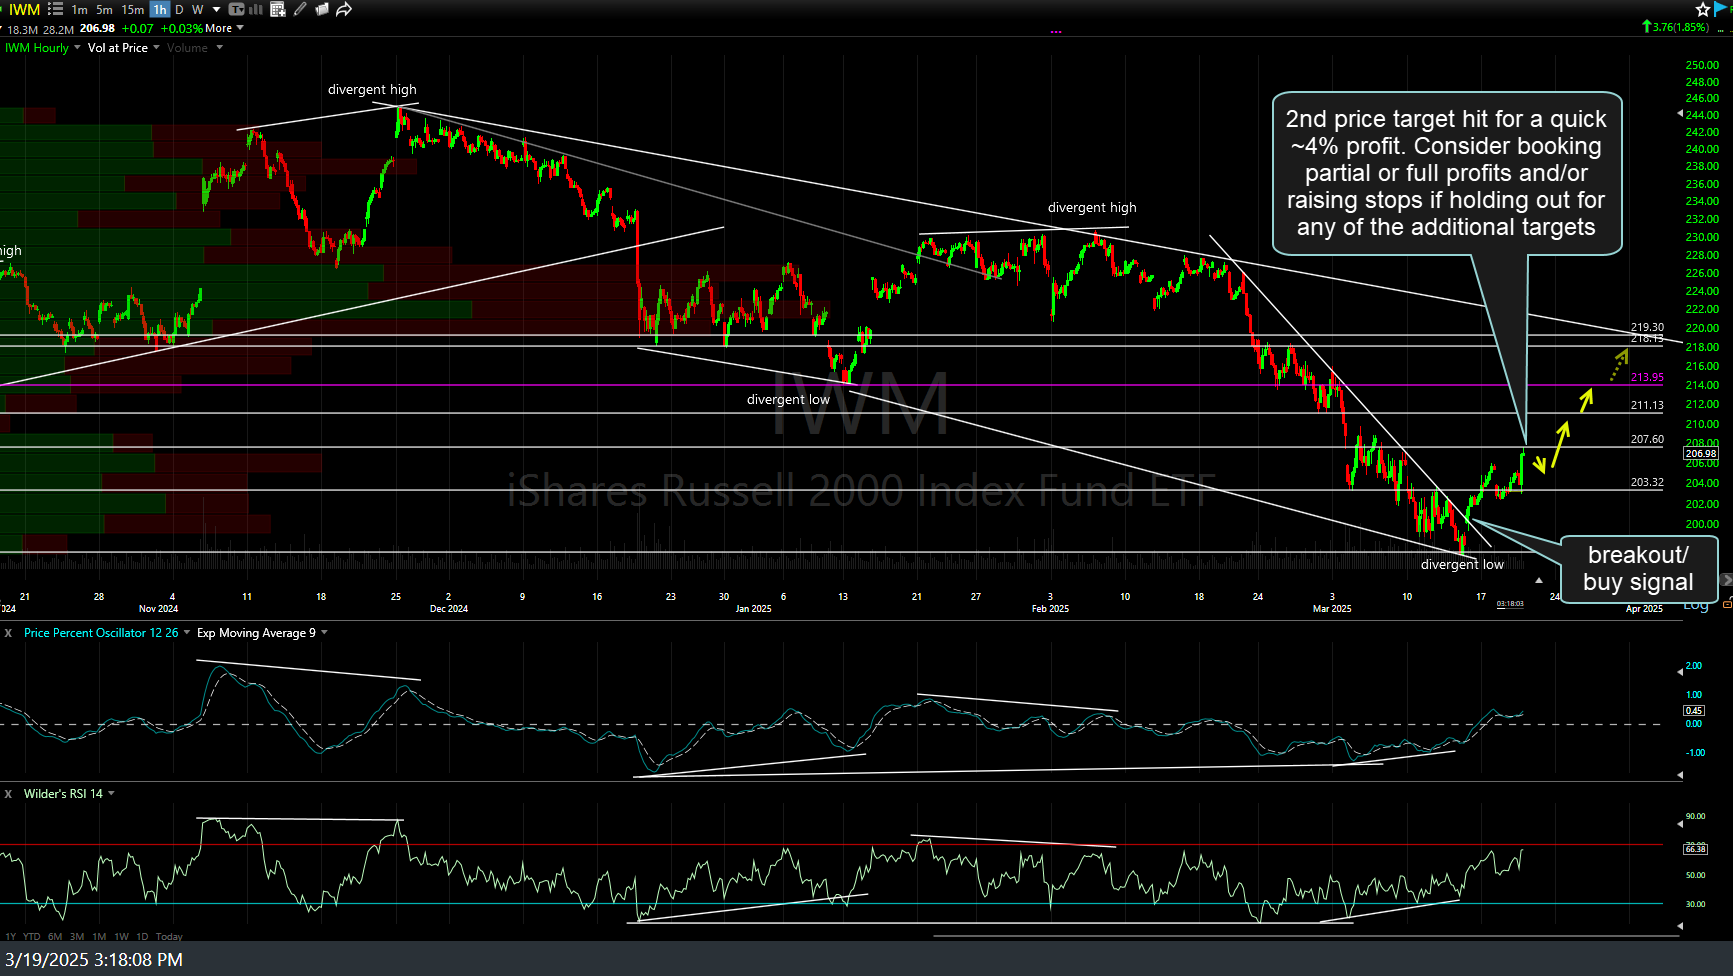Image resolution: width=1733 pixels, height=976 pixels.
Task: Click the blue flag icon
Action: point(1722,9)
